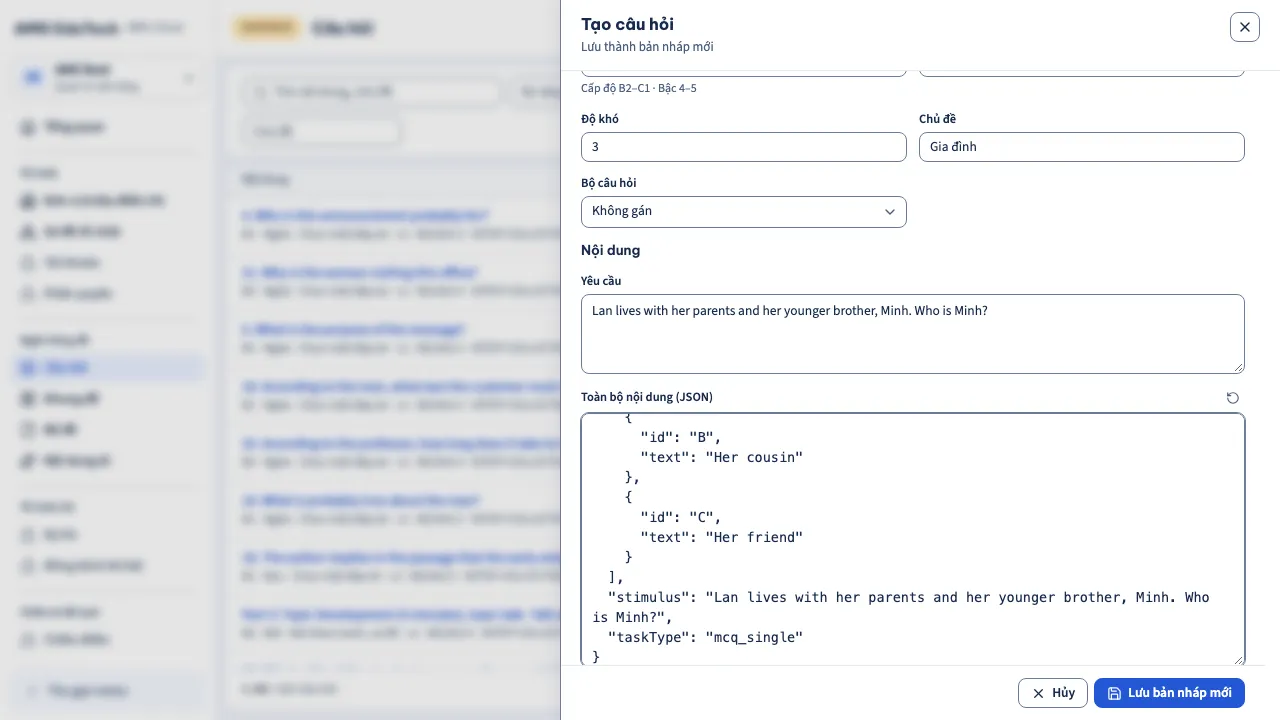The width and height of the screenshot is (1280, 720).
Task: Focus the Độ khó input field
Action: [744, 147]
